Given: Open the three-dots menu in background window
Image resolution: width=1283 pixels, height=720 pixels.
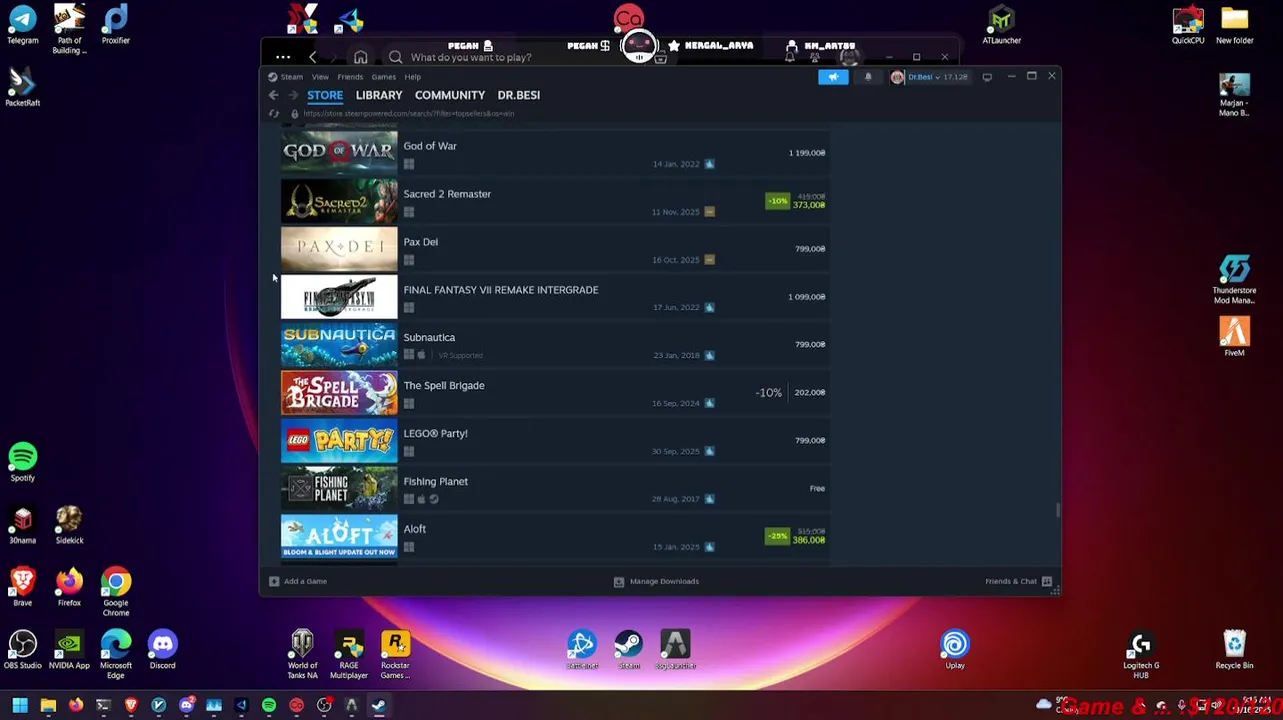Looking at the screenshot, I should point(283,57).
